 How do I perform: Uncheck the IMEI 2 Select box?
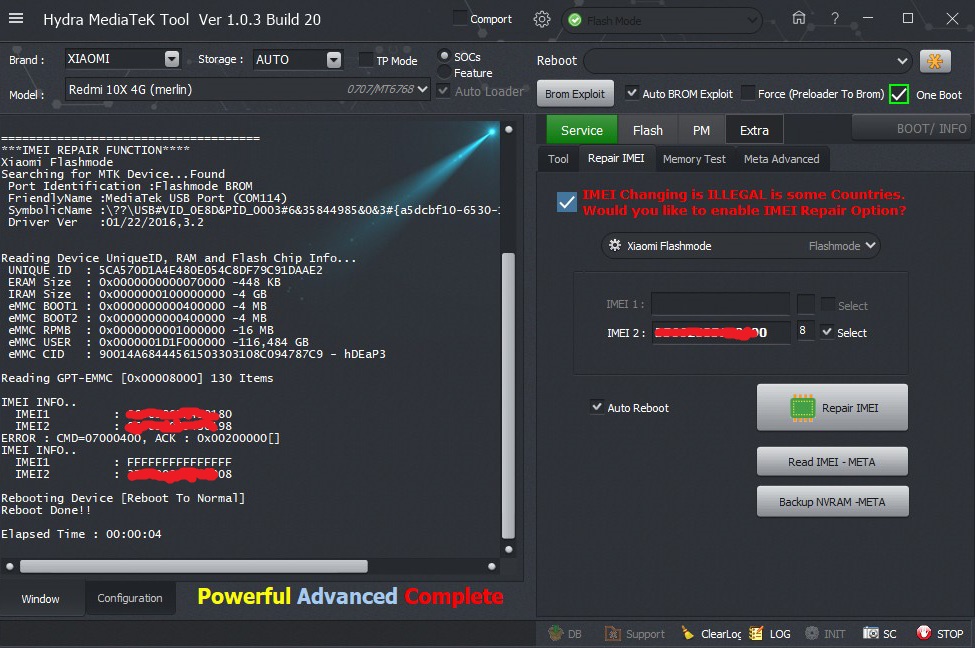[x=826, y=332]
